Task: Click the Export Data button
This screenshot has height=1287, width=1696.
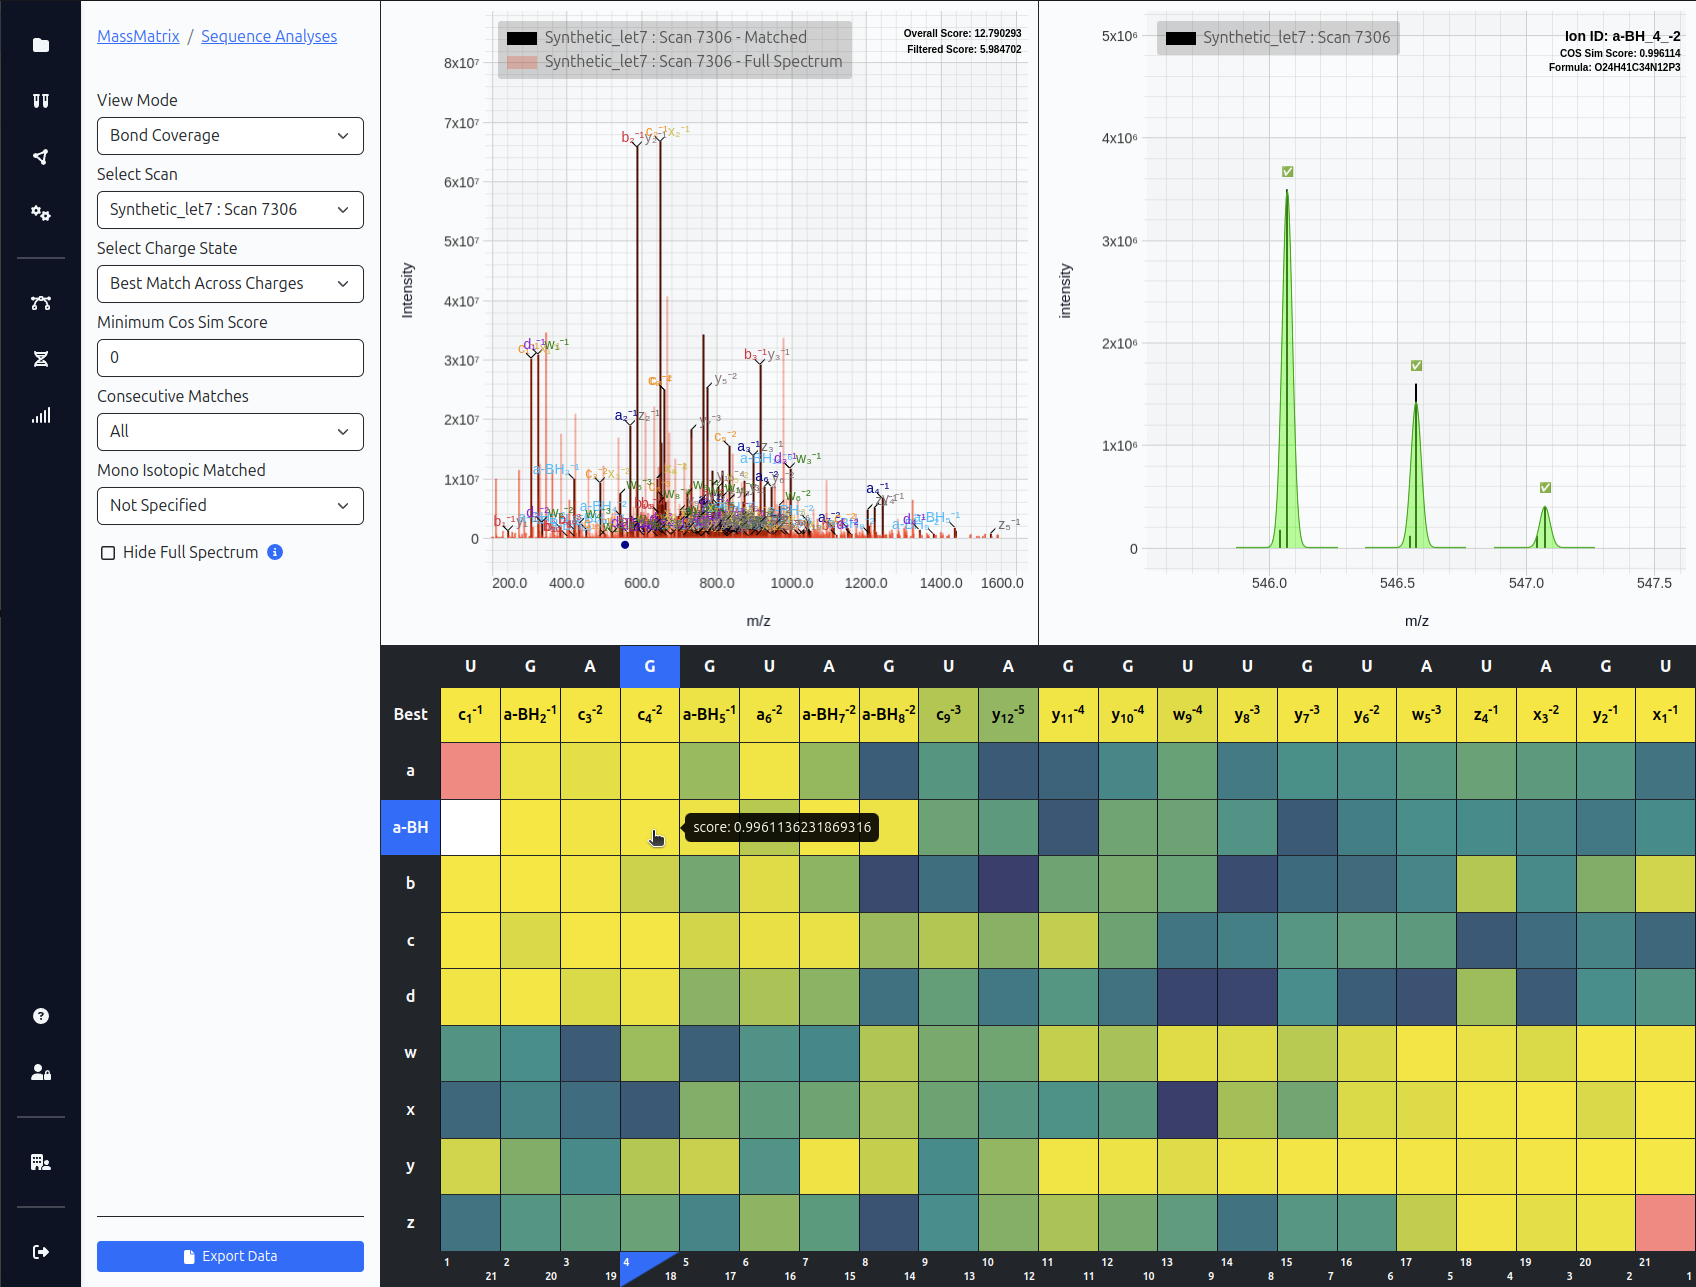Action: click(x=230, y=1256)
